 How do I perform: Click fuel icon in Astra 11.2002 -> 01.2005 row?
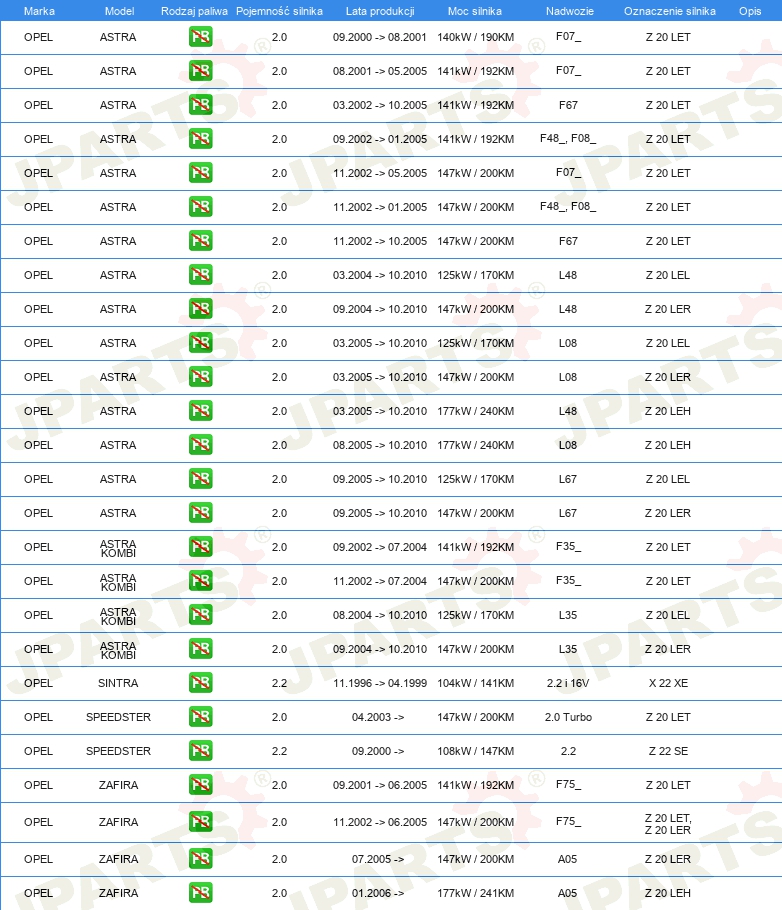tap(200, 207)
